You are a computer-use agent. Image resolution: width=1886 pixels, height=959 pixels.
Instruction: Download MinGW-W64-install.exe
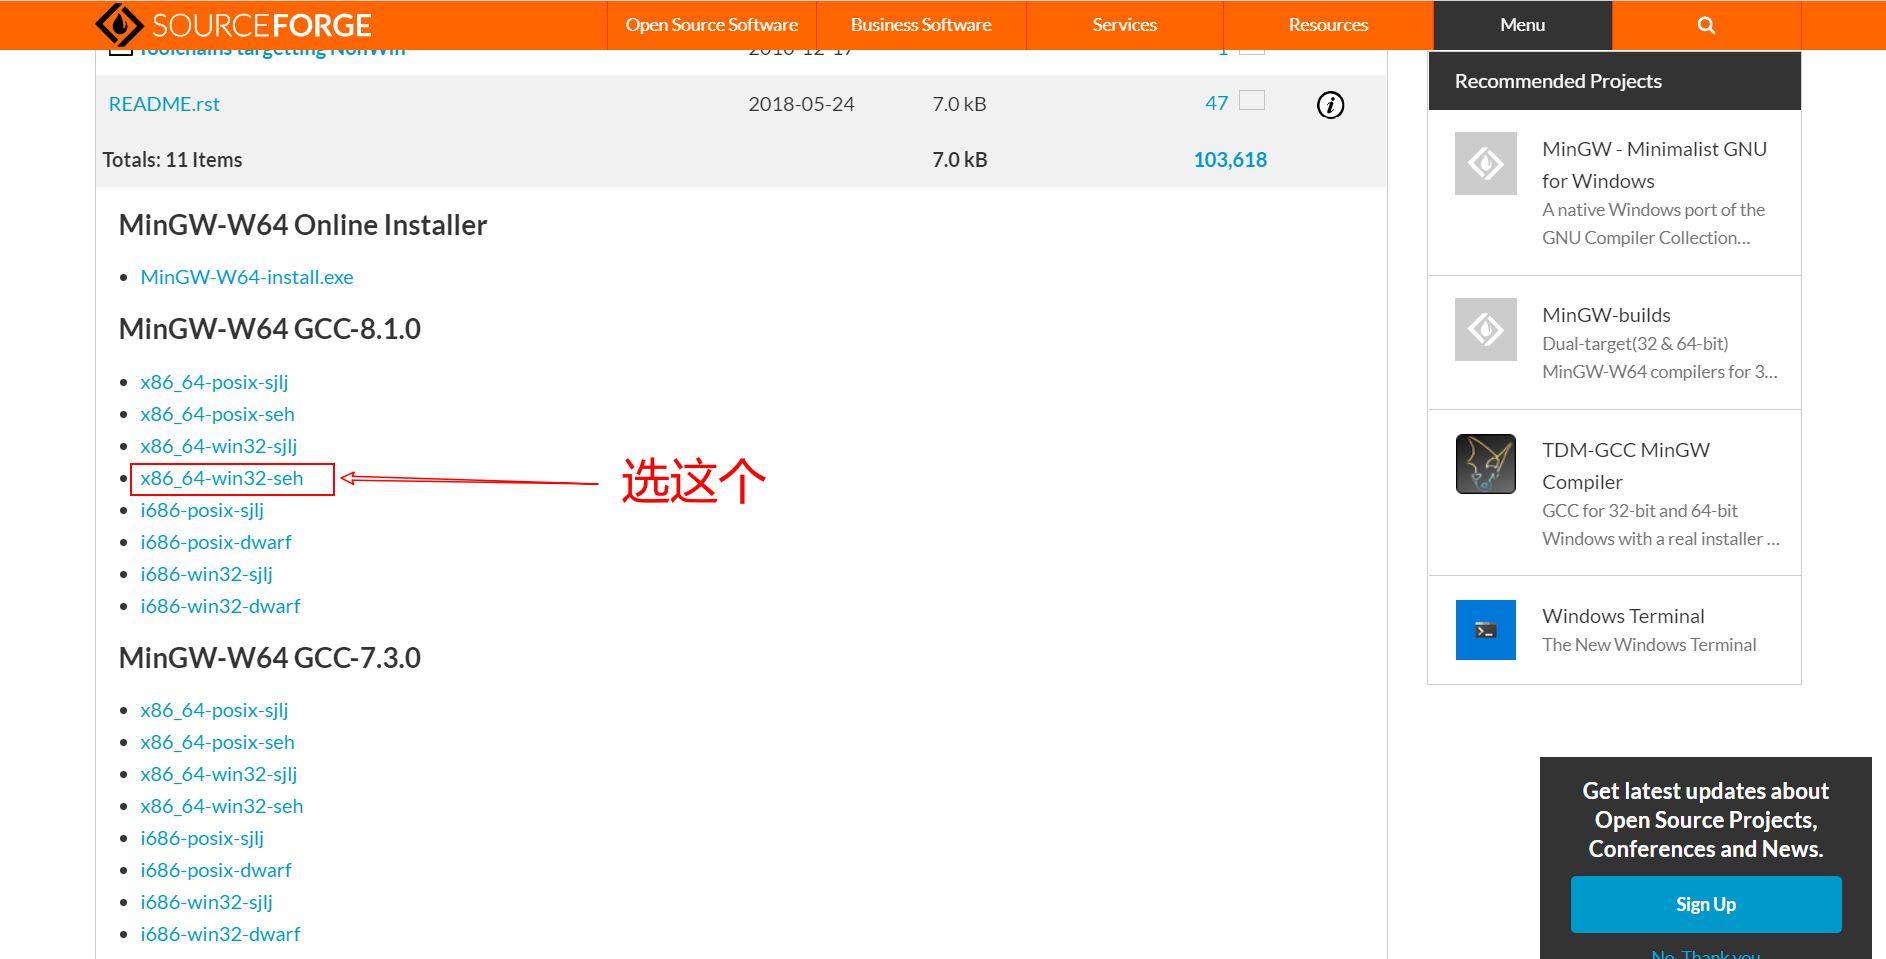[247, 277]
